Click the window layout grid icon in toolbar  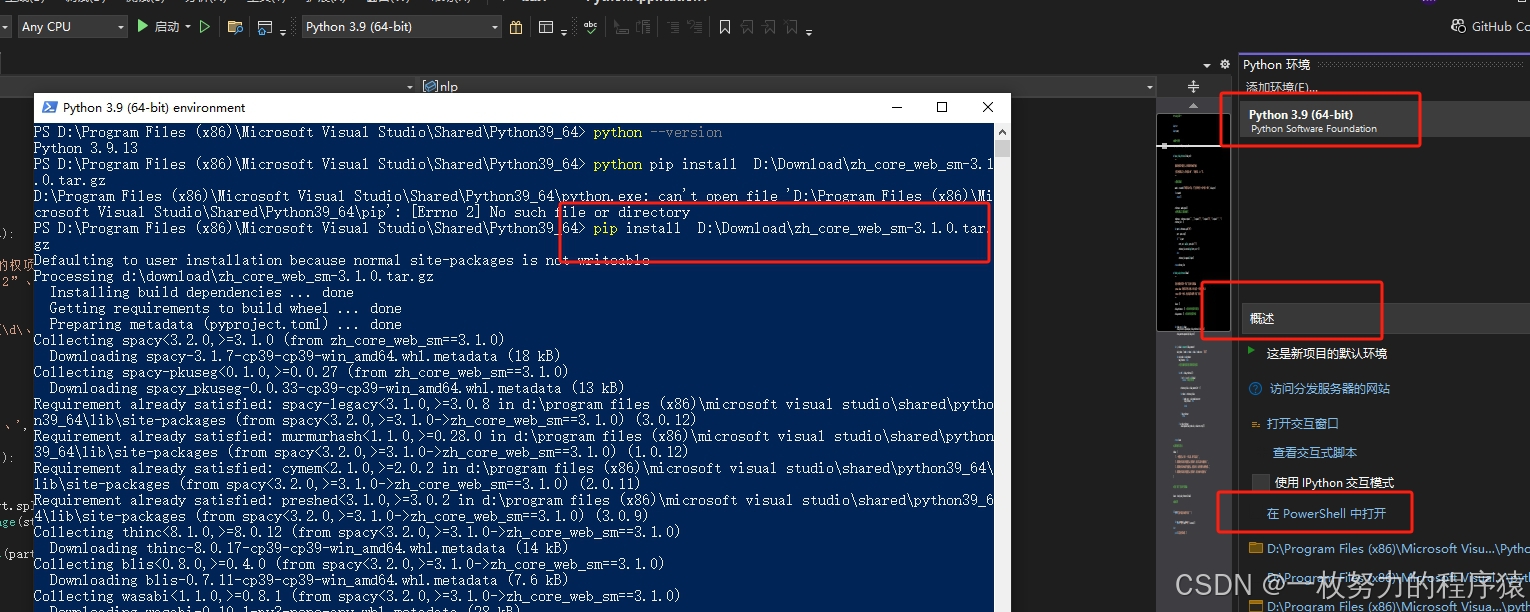coord(547,26)
